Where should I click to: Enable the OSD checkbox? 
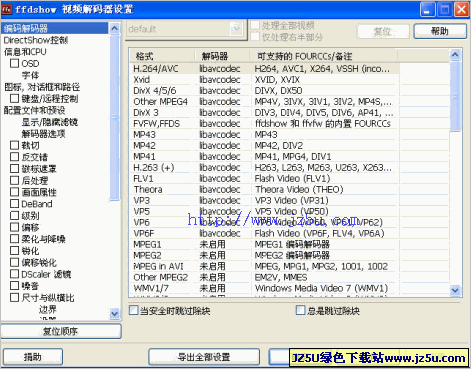click(x=14, y=63)
